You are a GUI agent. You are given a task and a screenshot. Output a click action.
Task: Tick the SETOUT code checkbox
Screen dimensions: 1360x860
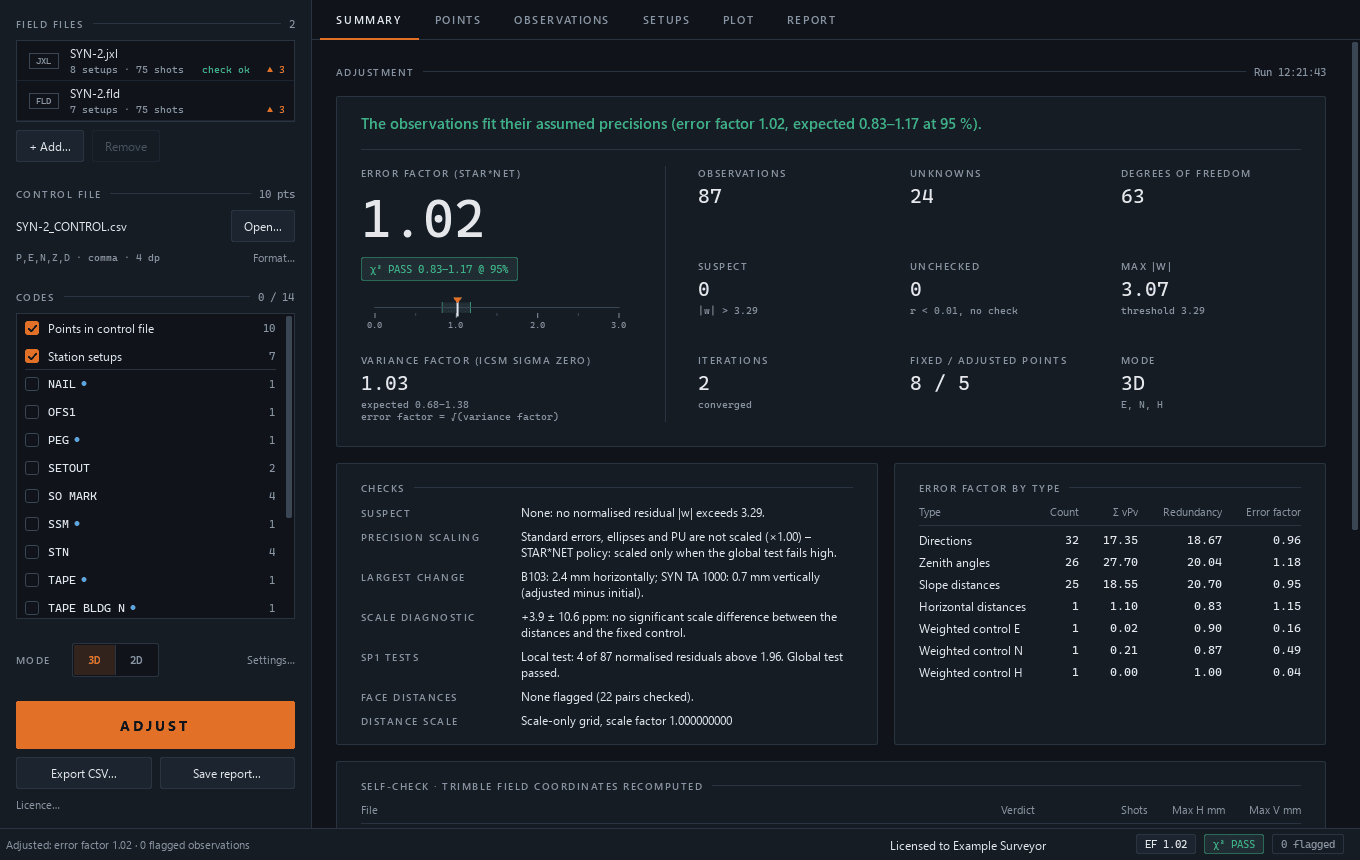coord(32,468)
